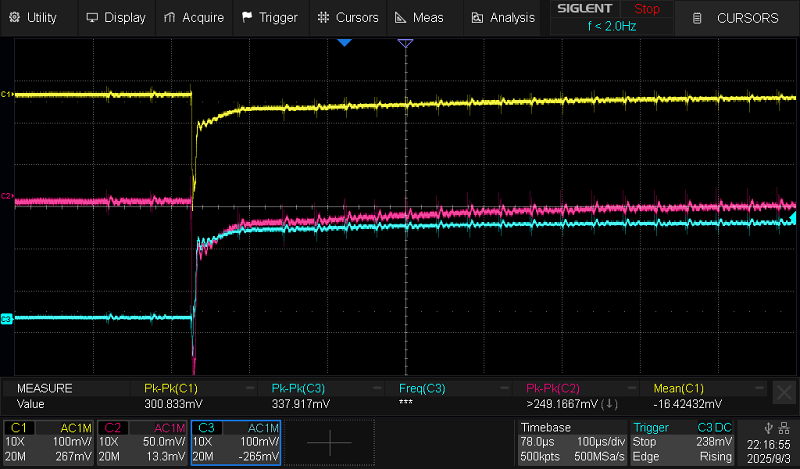The height and width of the screenshot is (469, 800).
Task: Click the cyan C3 ground level marker
Action: click(6, 318)
